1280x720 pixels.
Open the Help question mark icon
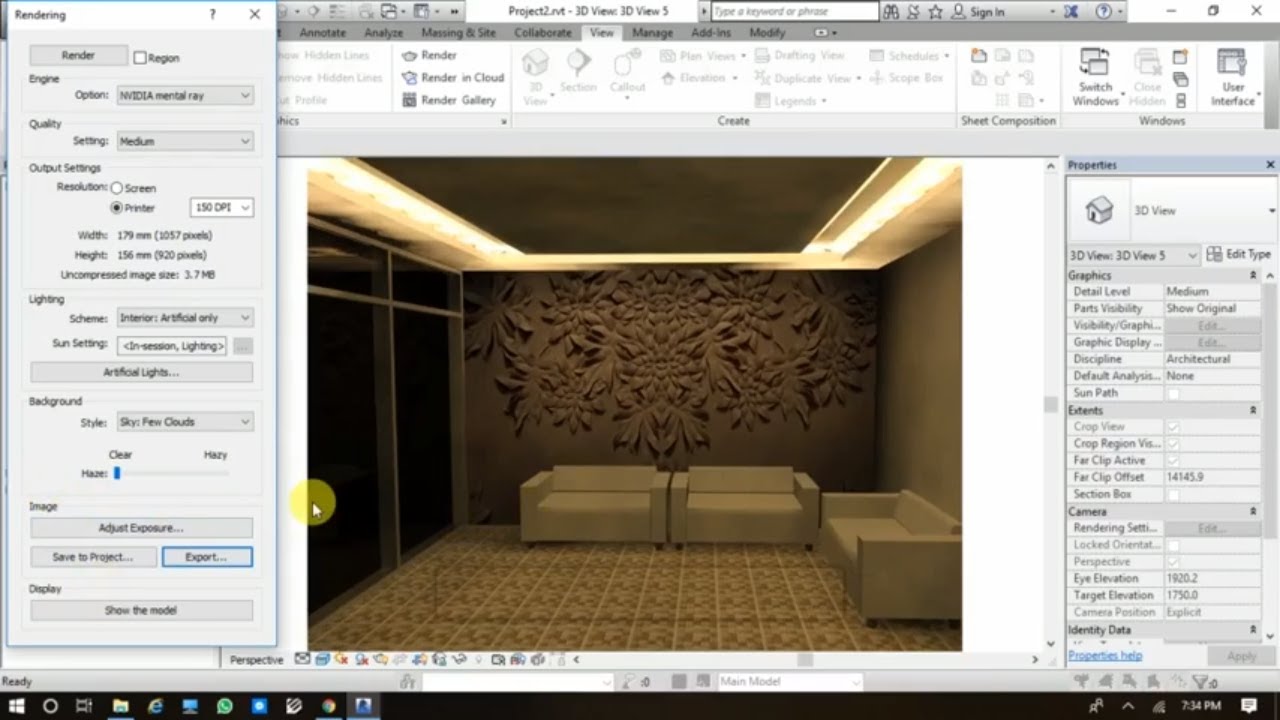(x=1104, y=11)
